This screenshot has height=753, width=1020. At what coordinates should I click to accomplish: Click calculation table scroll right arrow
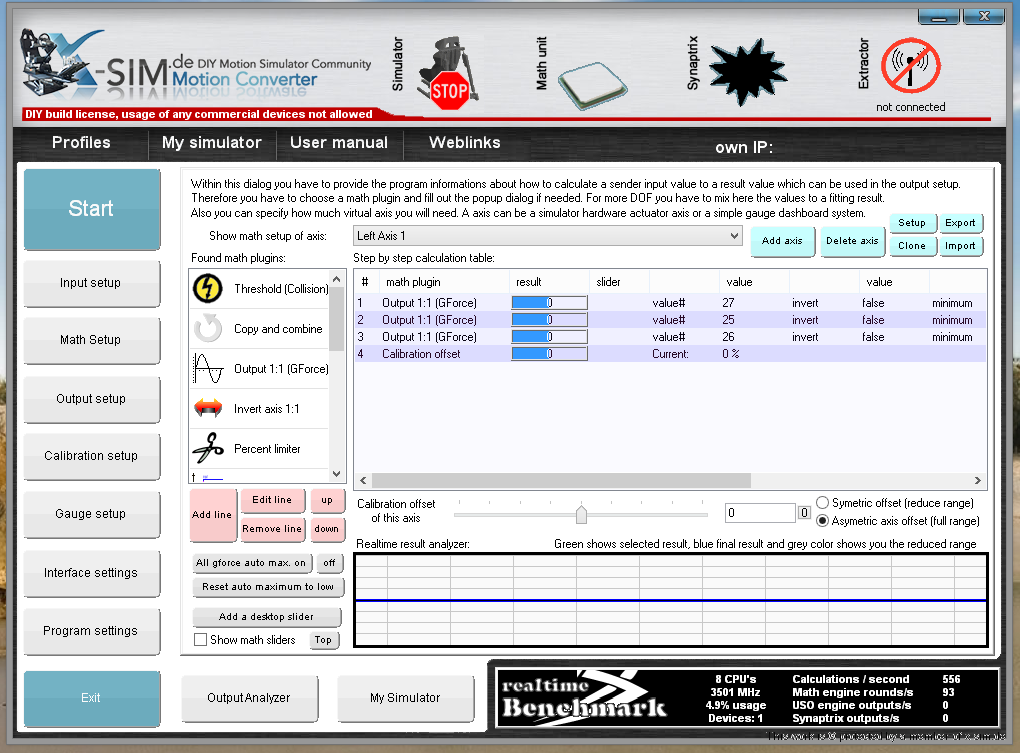pyautogui.click(x=978, y=481)
